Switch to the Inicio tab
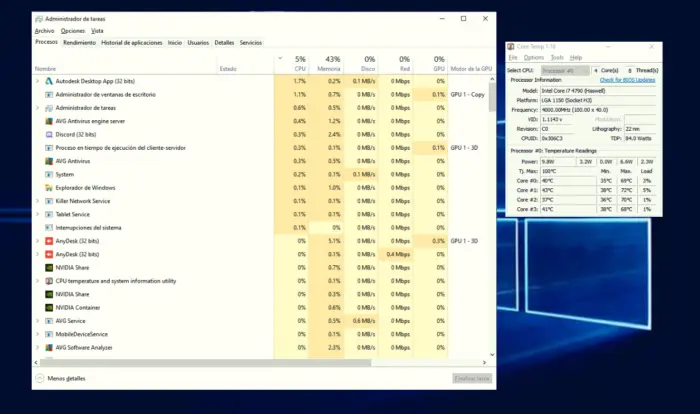The width and height of the screenshot is (700, 414). (175, 43)
